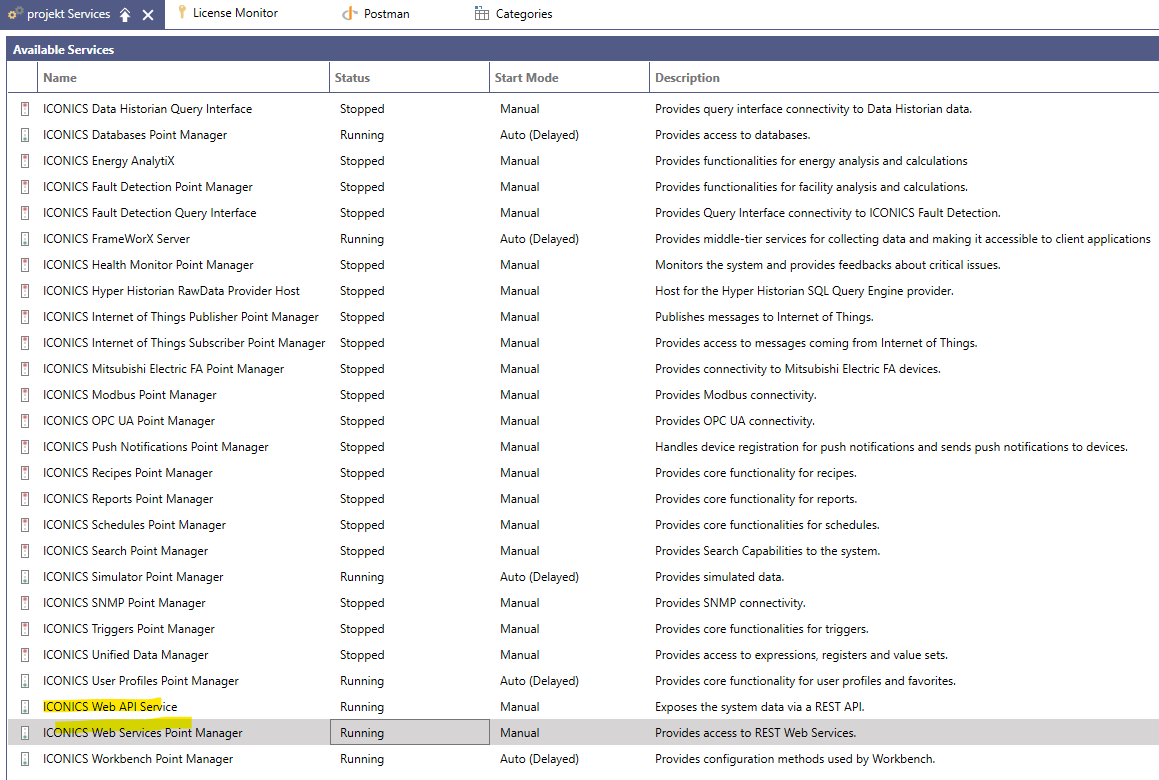
Task: Click the running status icon beside FrameWorX Server
Action: (24, 239)
